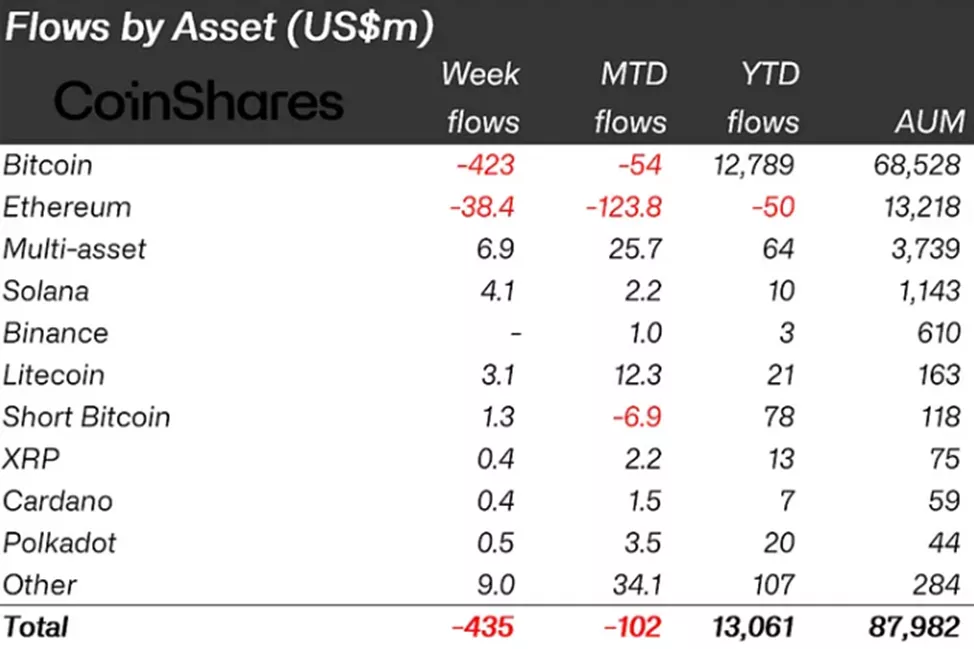Image resolution: width=974 pixels, height=649 pixels.
Task: Click Bitcoin's weekly flow value -423
Action: tap(487, 165)
